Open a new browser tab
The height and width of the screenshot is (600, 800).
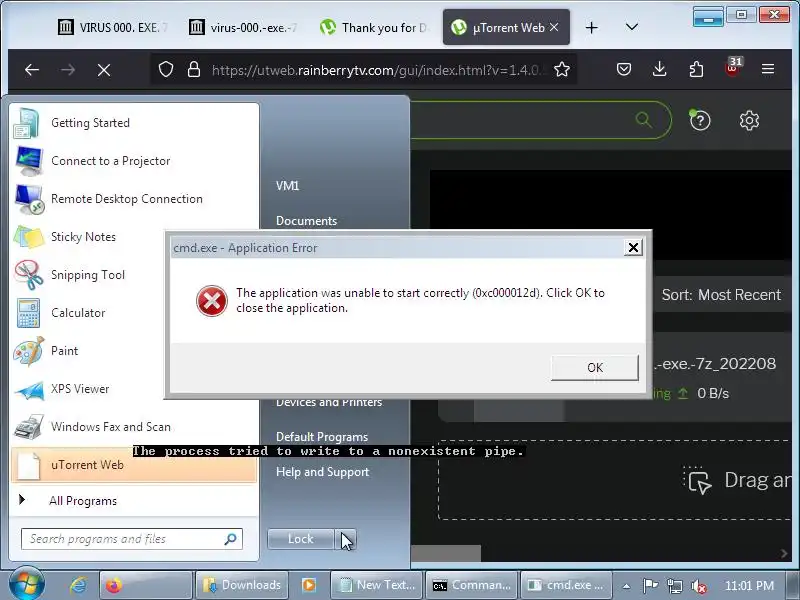(591, 27)
